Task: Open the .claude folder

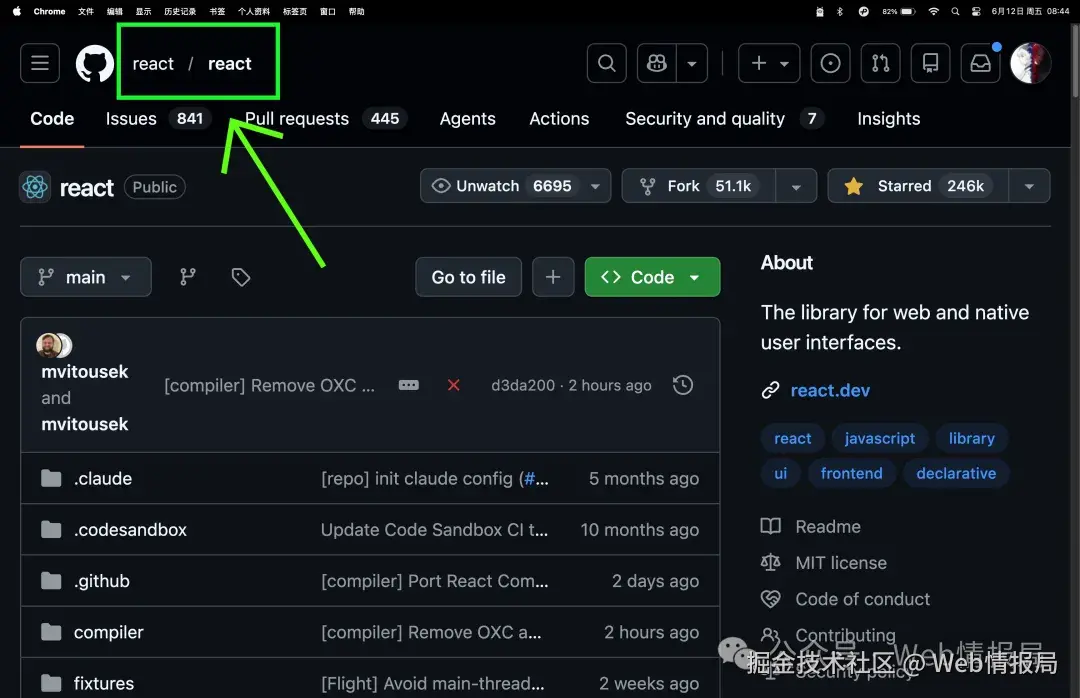Action: point(103,478)
